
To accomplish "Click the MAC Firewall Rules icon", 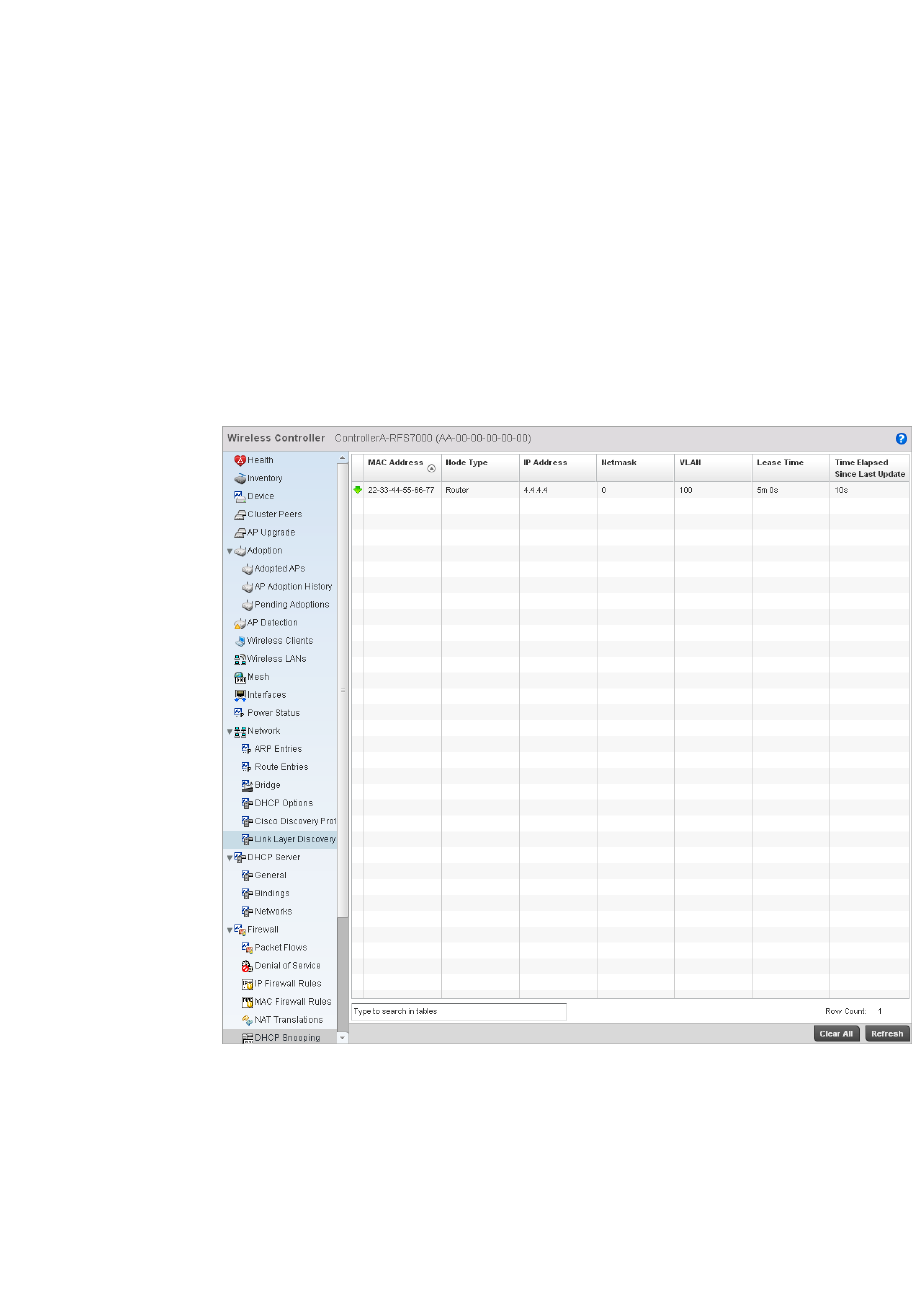I will (x=248, y=1001).
